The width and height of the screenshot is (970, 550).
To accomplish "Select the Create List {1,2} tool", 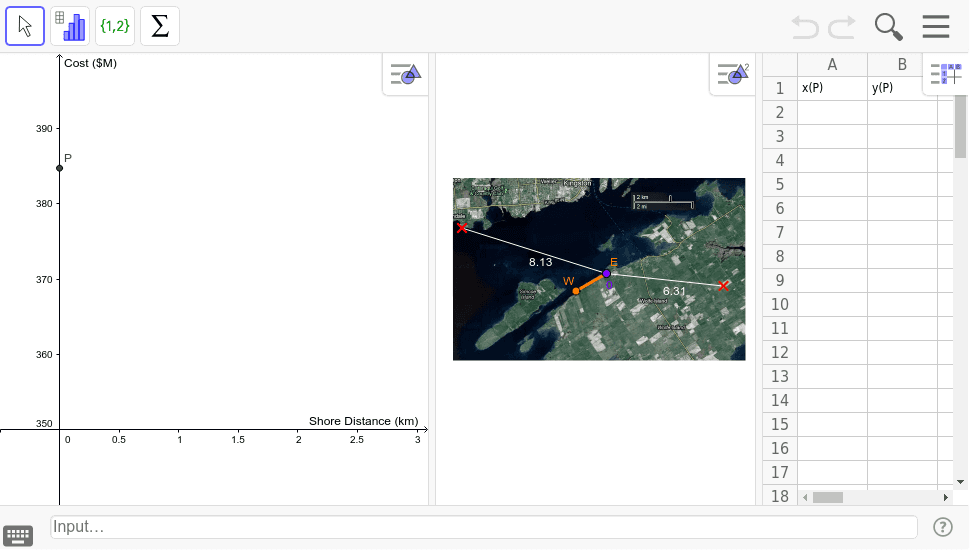I will coord(115,26).
